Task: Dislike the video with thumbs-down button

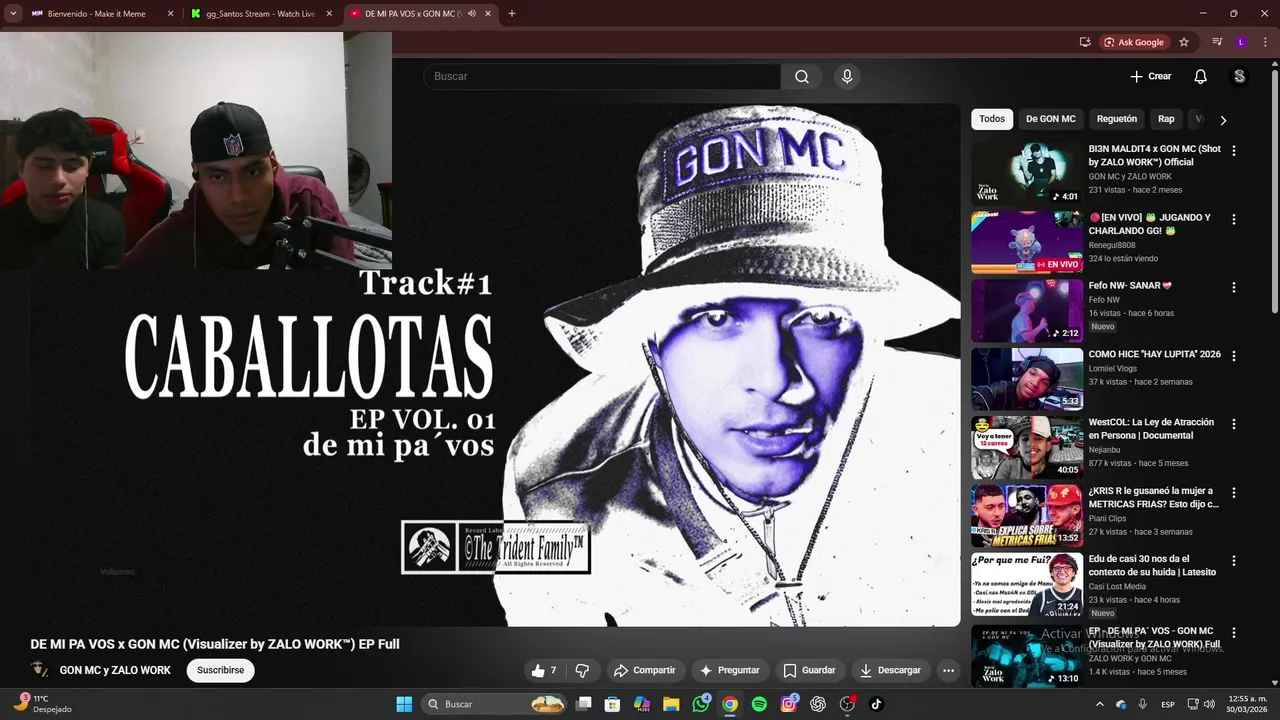Action: click(582, 670)
